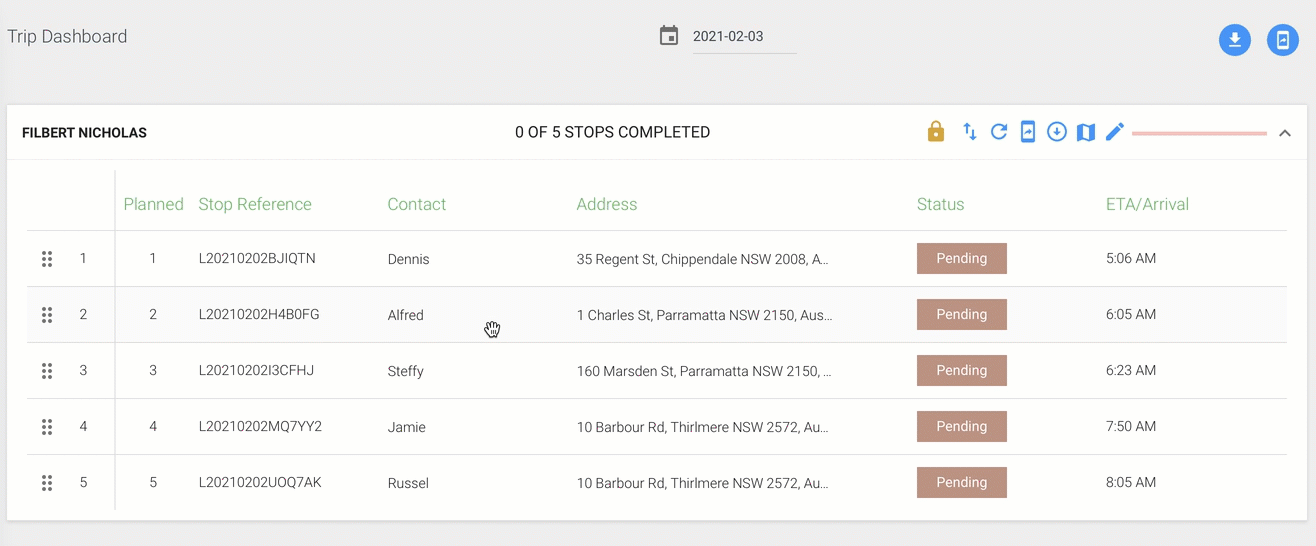Click the blue round mobile device button top right

tap(1283, 40)
